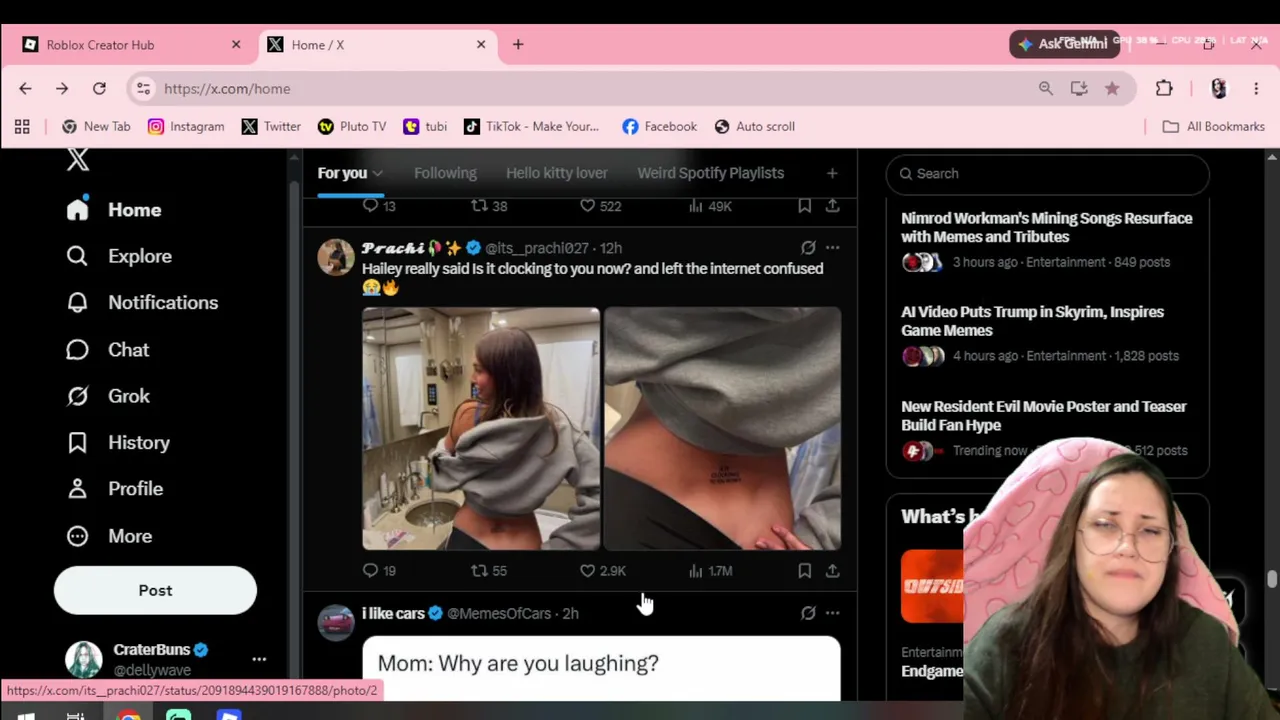Like the post with 522 likes
This screenshot has width=1280, height=720.
click(601, 206)
